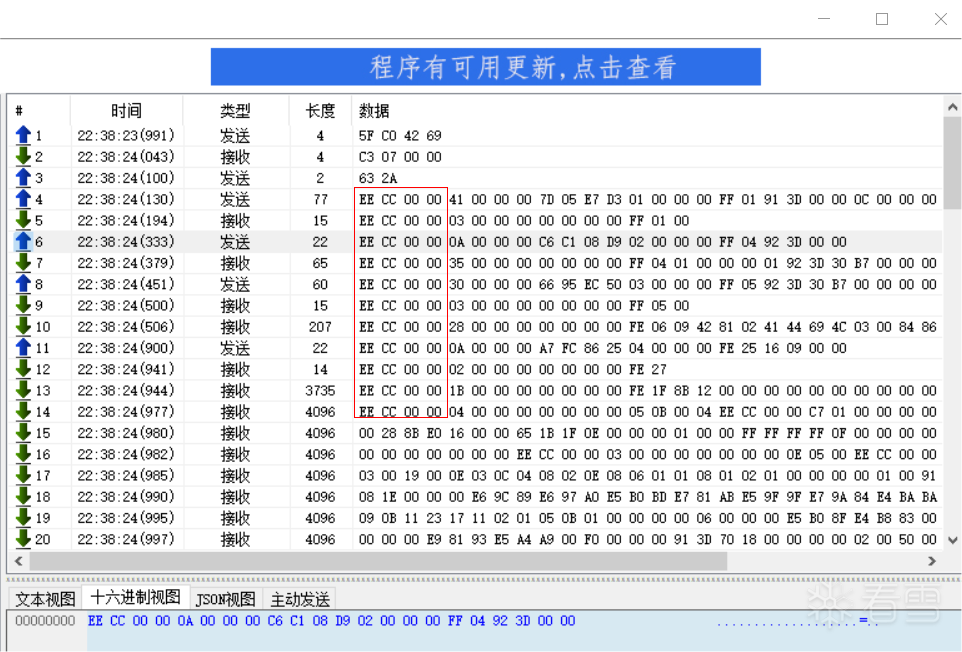
Task: Select time cell 22:38:24(130)
Action: pos(126,199)
